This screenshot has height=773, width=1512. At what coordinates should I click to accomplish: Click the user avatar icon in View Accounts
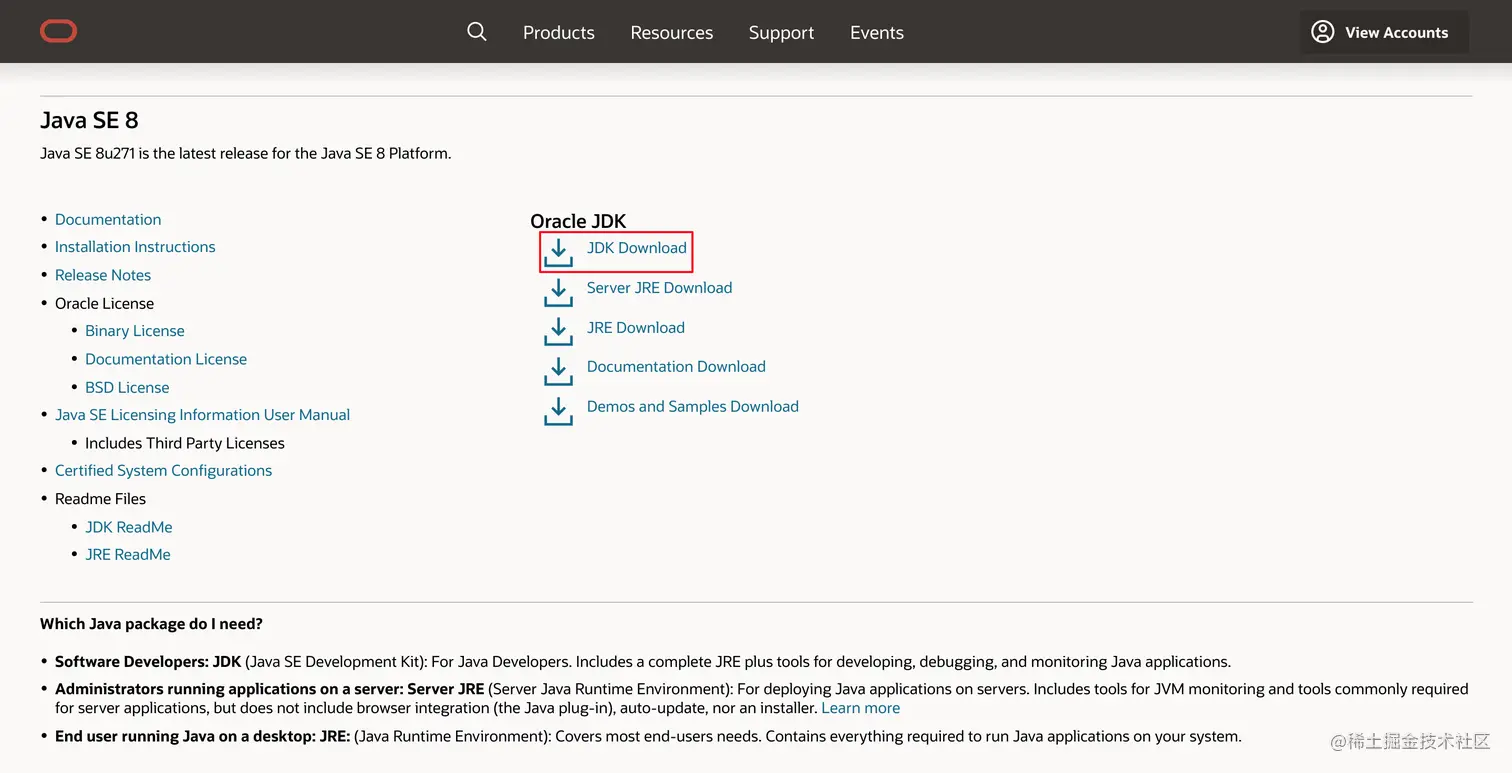click(x=1322, y=32)
